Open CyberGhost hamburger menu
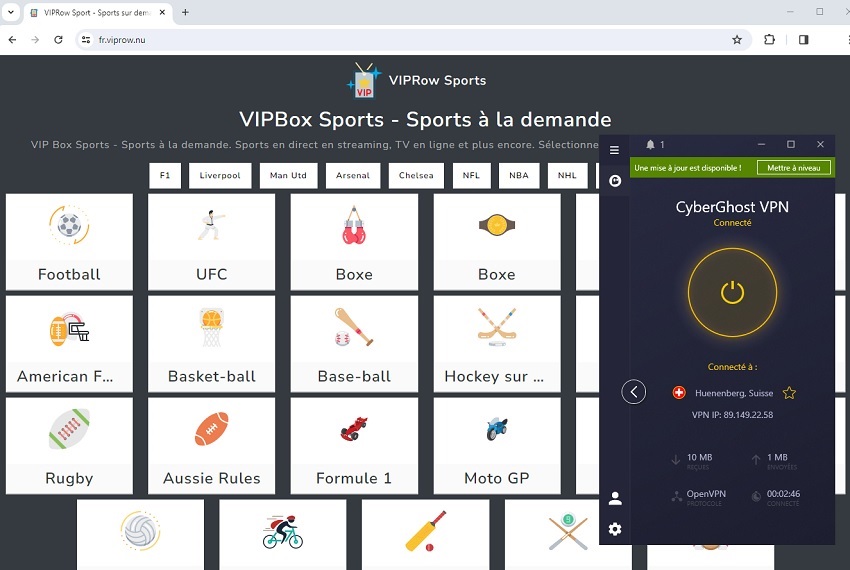Screen dimensions: 850x570 click(x=614, y=150)
